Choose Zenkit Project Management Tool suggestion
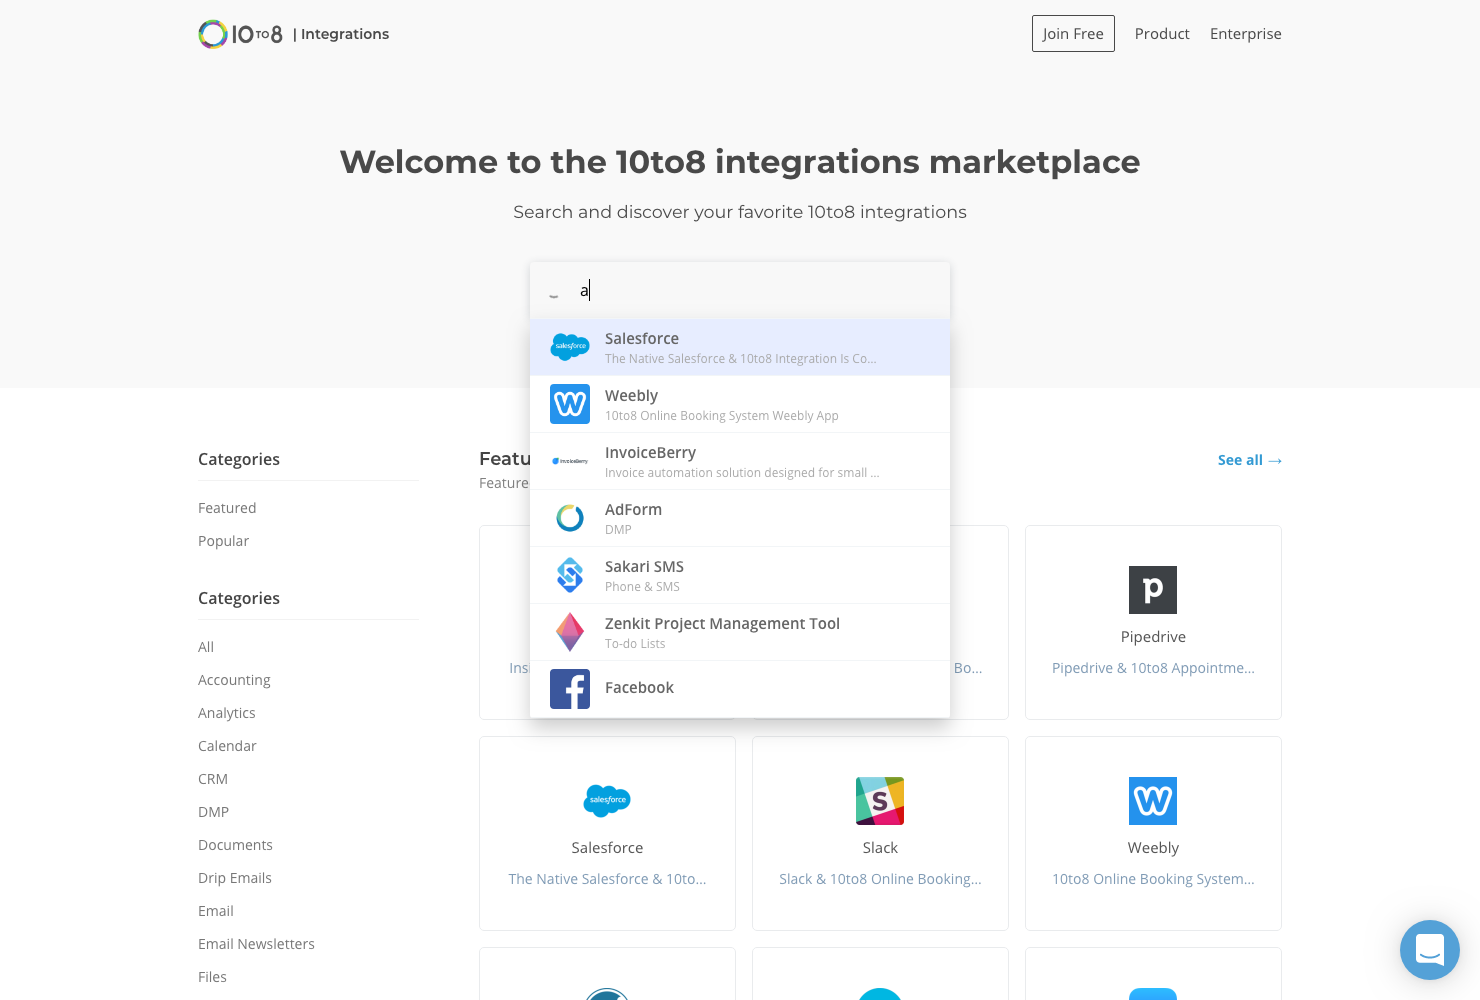This screenshot has height=1000, width=1480. (x=740, y=632)
